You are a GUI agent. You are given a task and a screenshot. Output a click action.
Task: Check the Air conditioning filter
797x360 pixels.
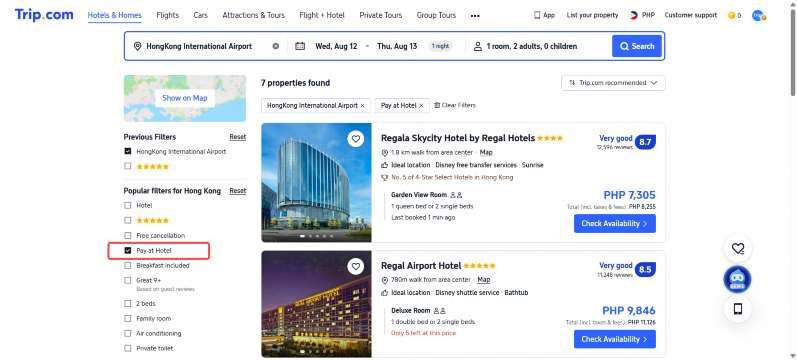[128, 334]
